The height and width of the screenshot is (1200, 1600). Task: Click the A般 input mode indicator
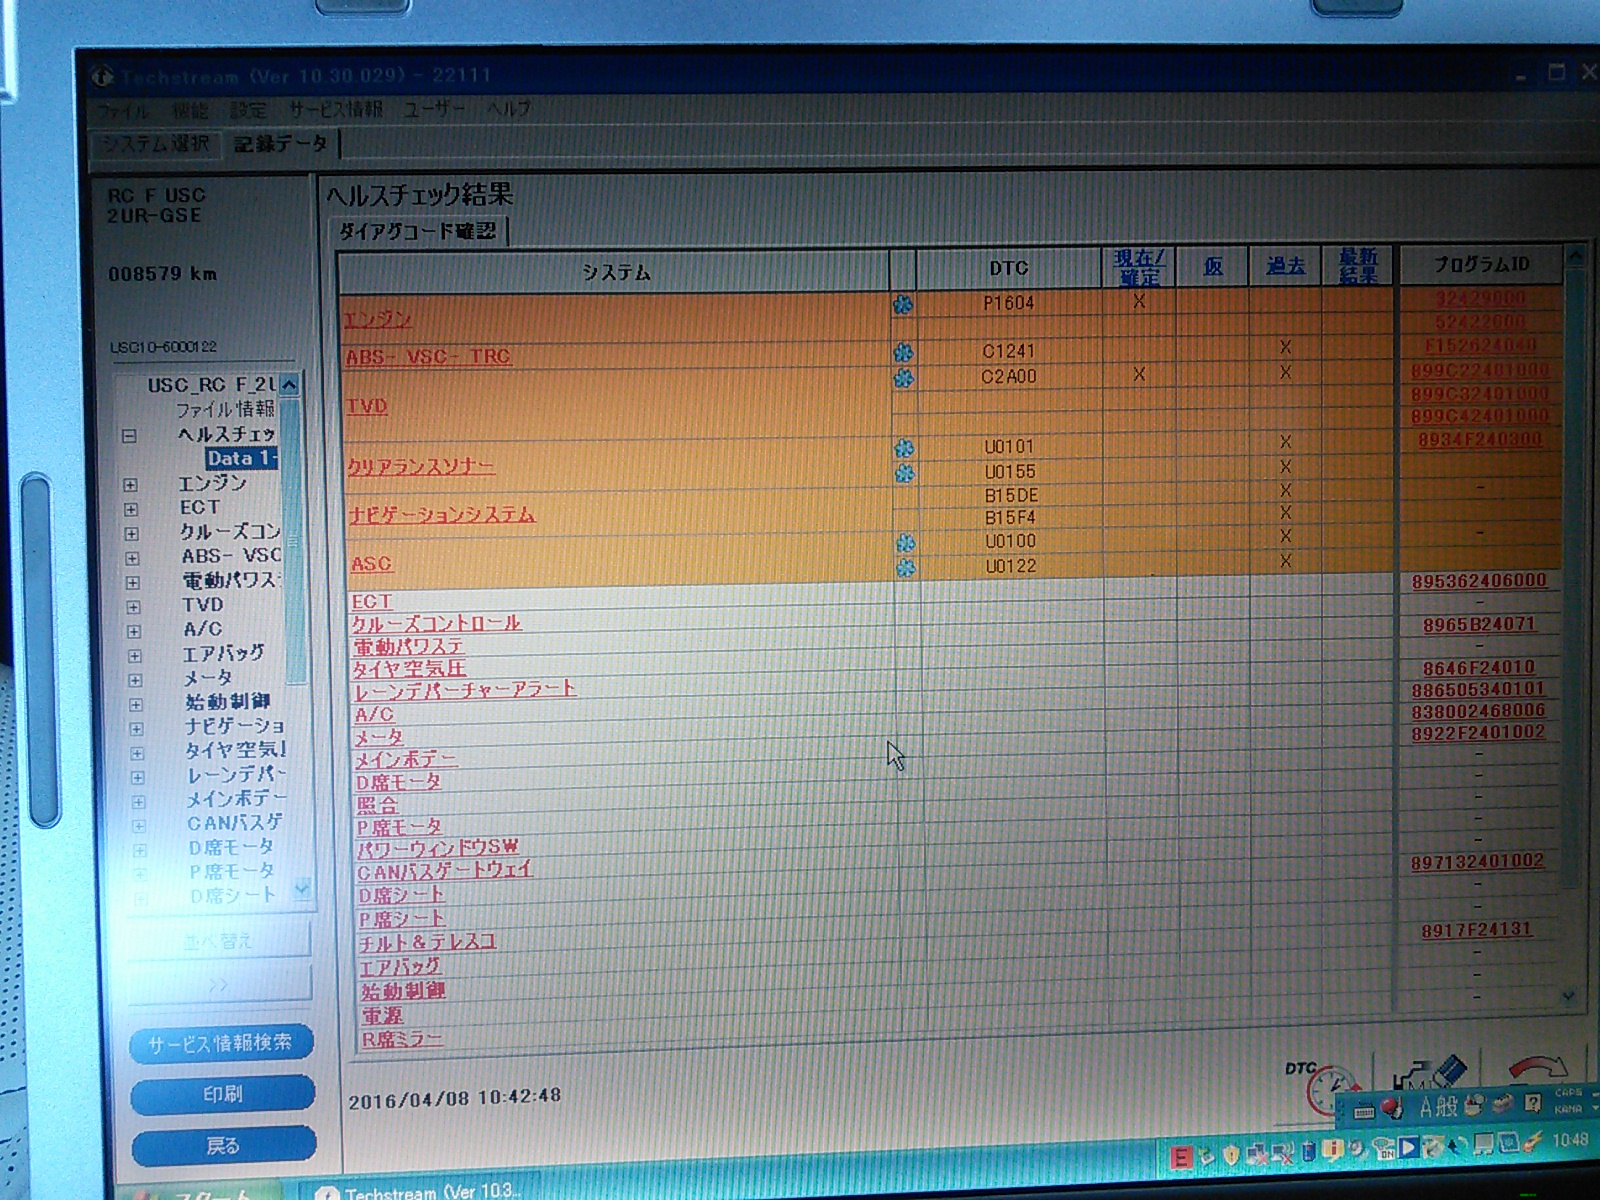click(1438, 1106)
